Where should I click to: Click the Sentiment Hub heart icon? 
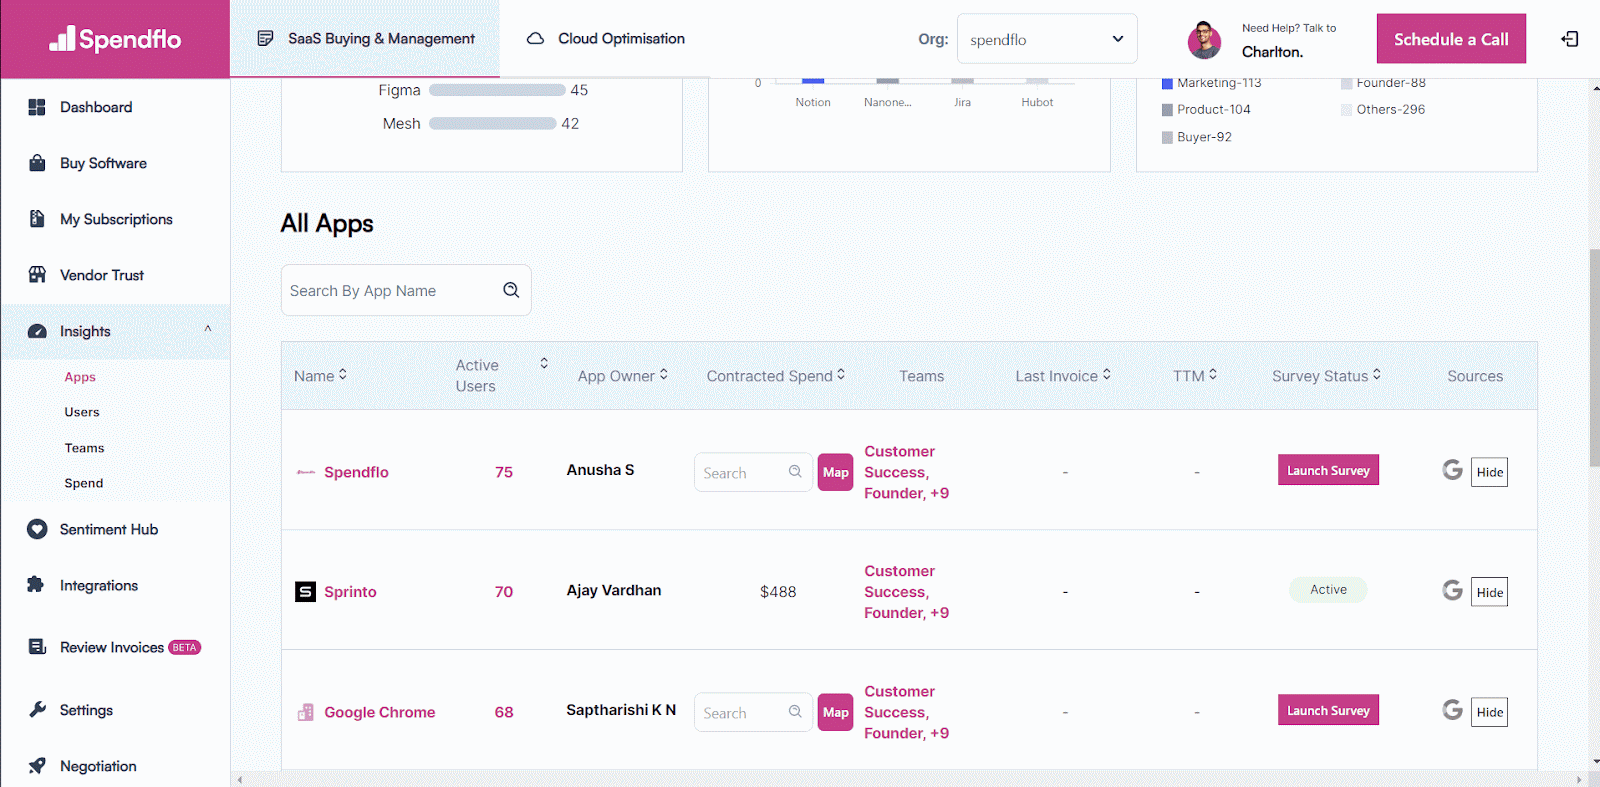pos(37,529)
